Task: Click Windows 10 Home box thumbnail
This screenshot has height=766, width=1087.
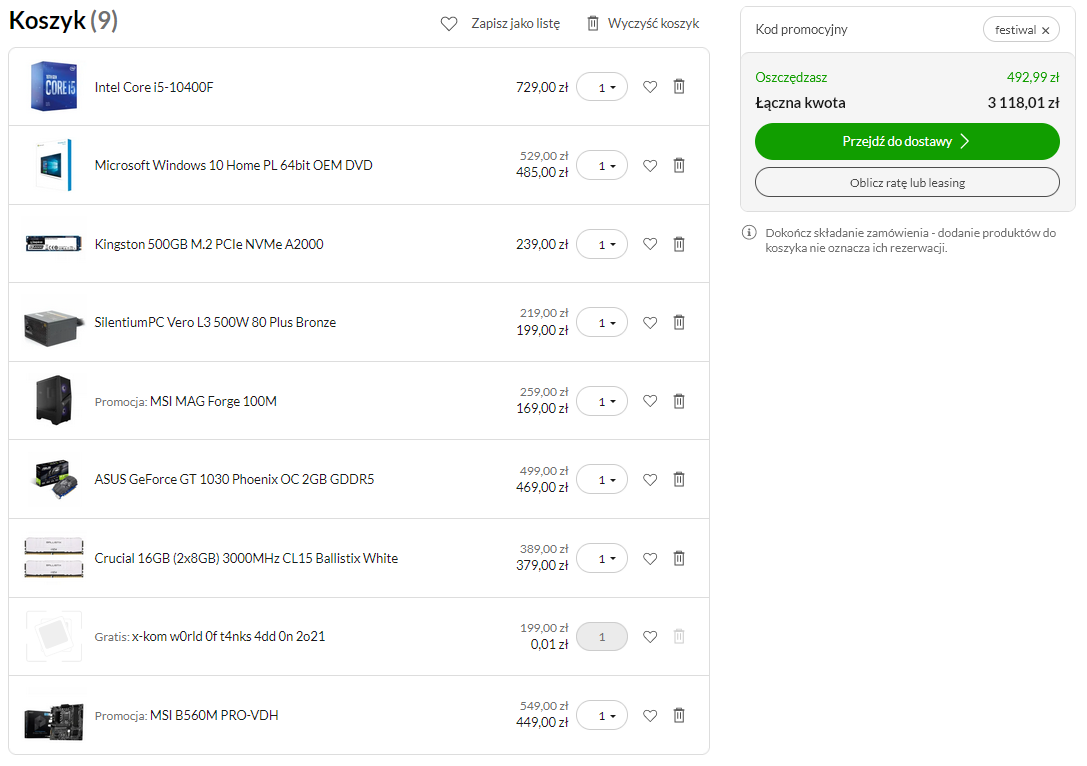Action: click(x=54, y=166)
